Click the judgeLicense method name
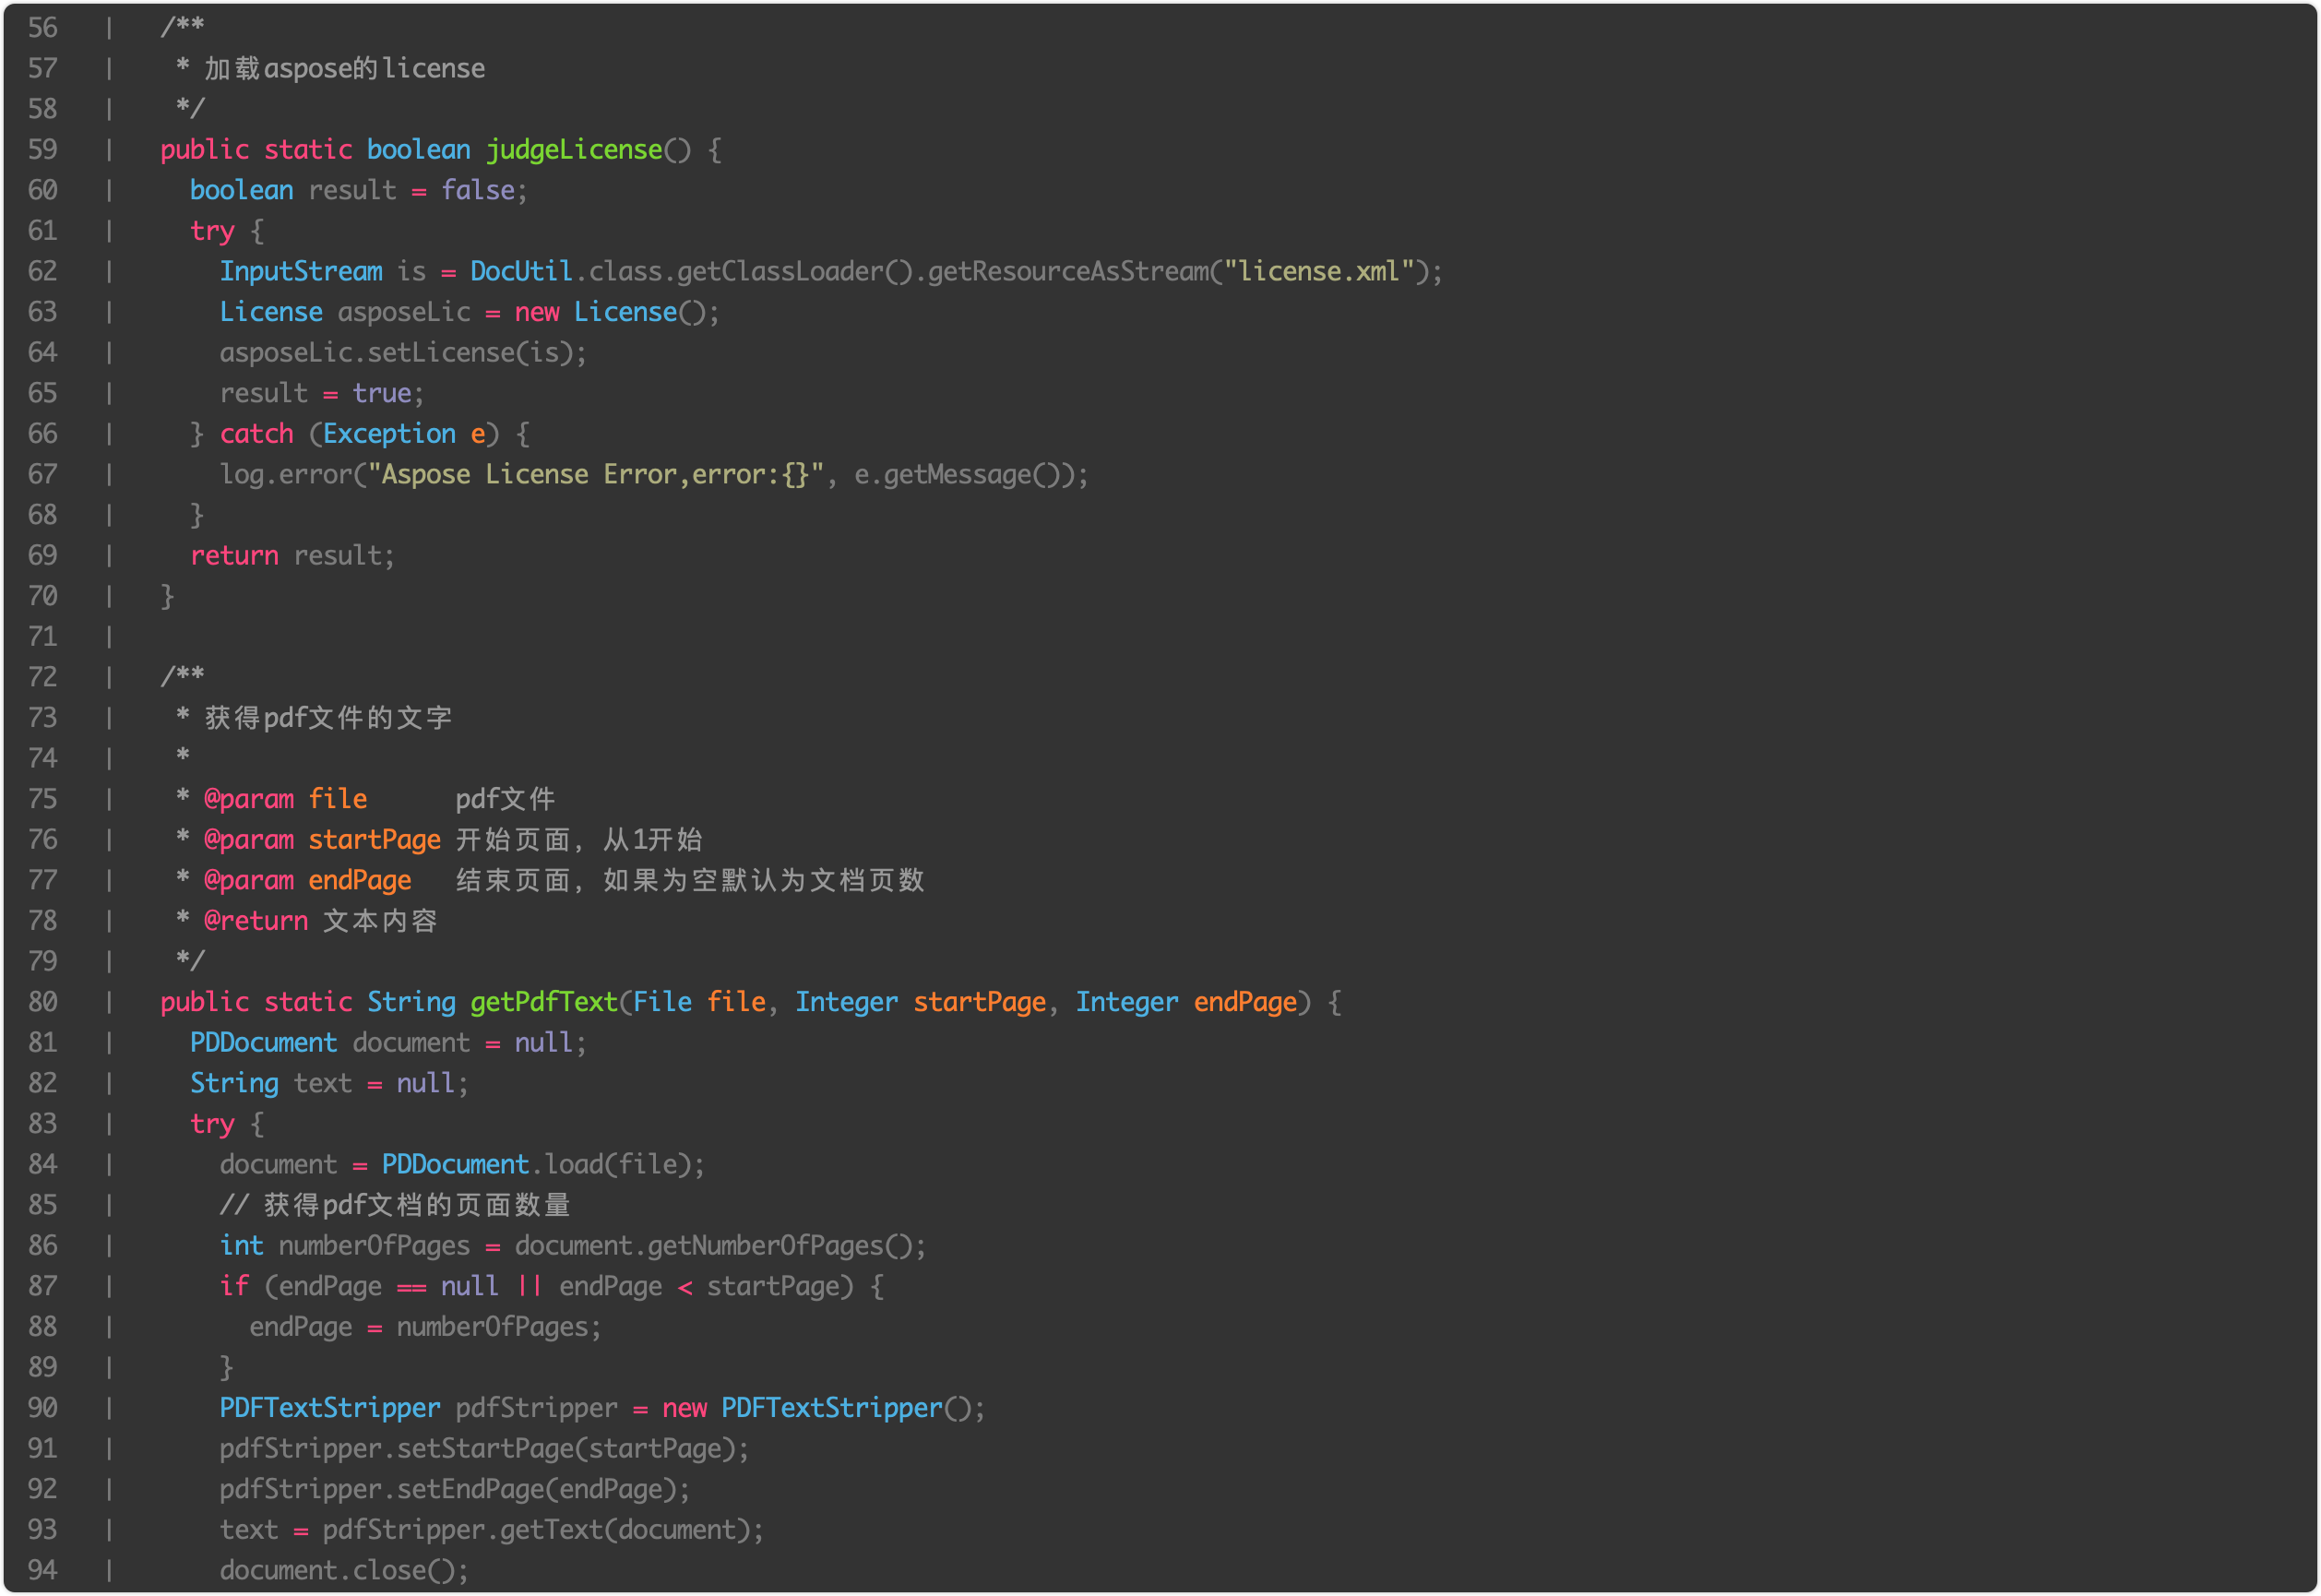2321x1596 pixels. point(574,150)
